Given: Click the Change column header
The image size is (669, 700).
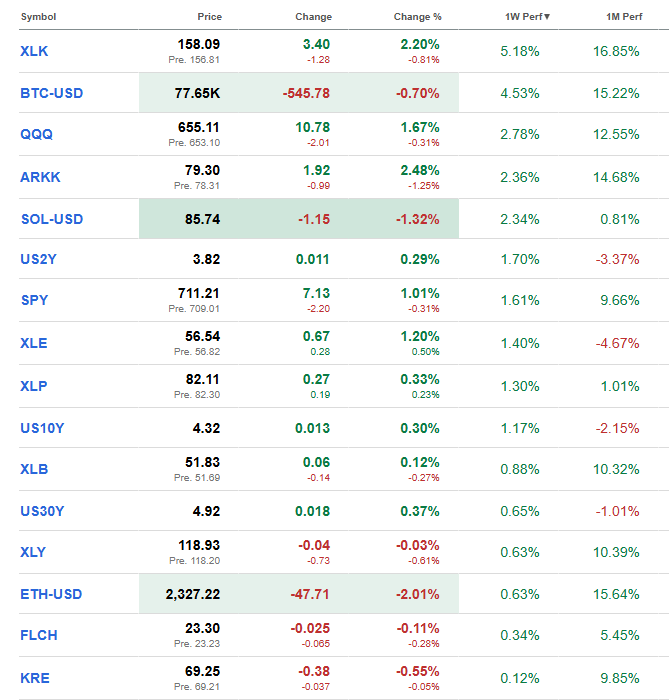Looking at the screenshot, I should point(313,17).
